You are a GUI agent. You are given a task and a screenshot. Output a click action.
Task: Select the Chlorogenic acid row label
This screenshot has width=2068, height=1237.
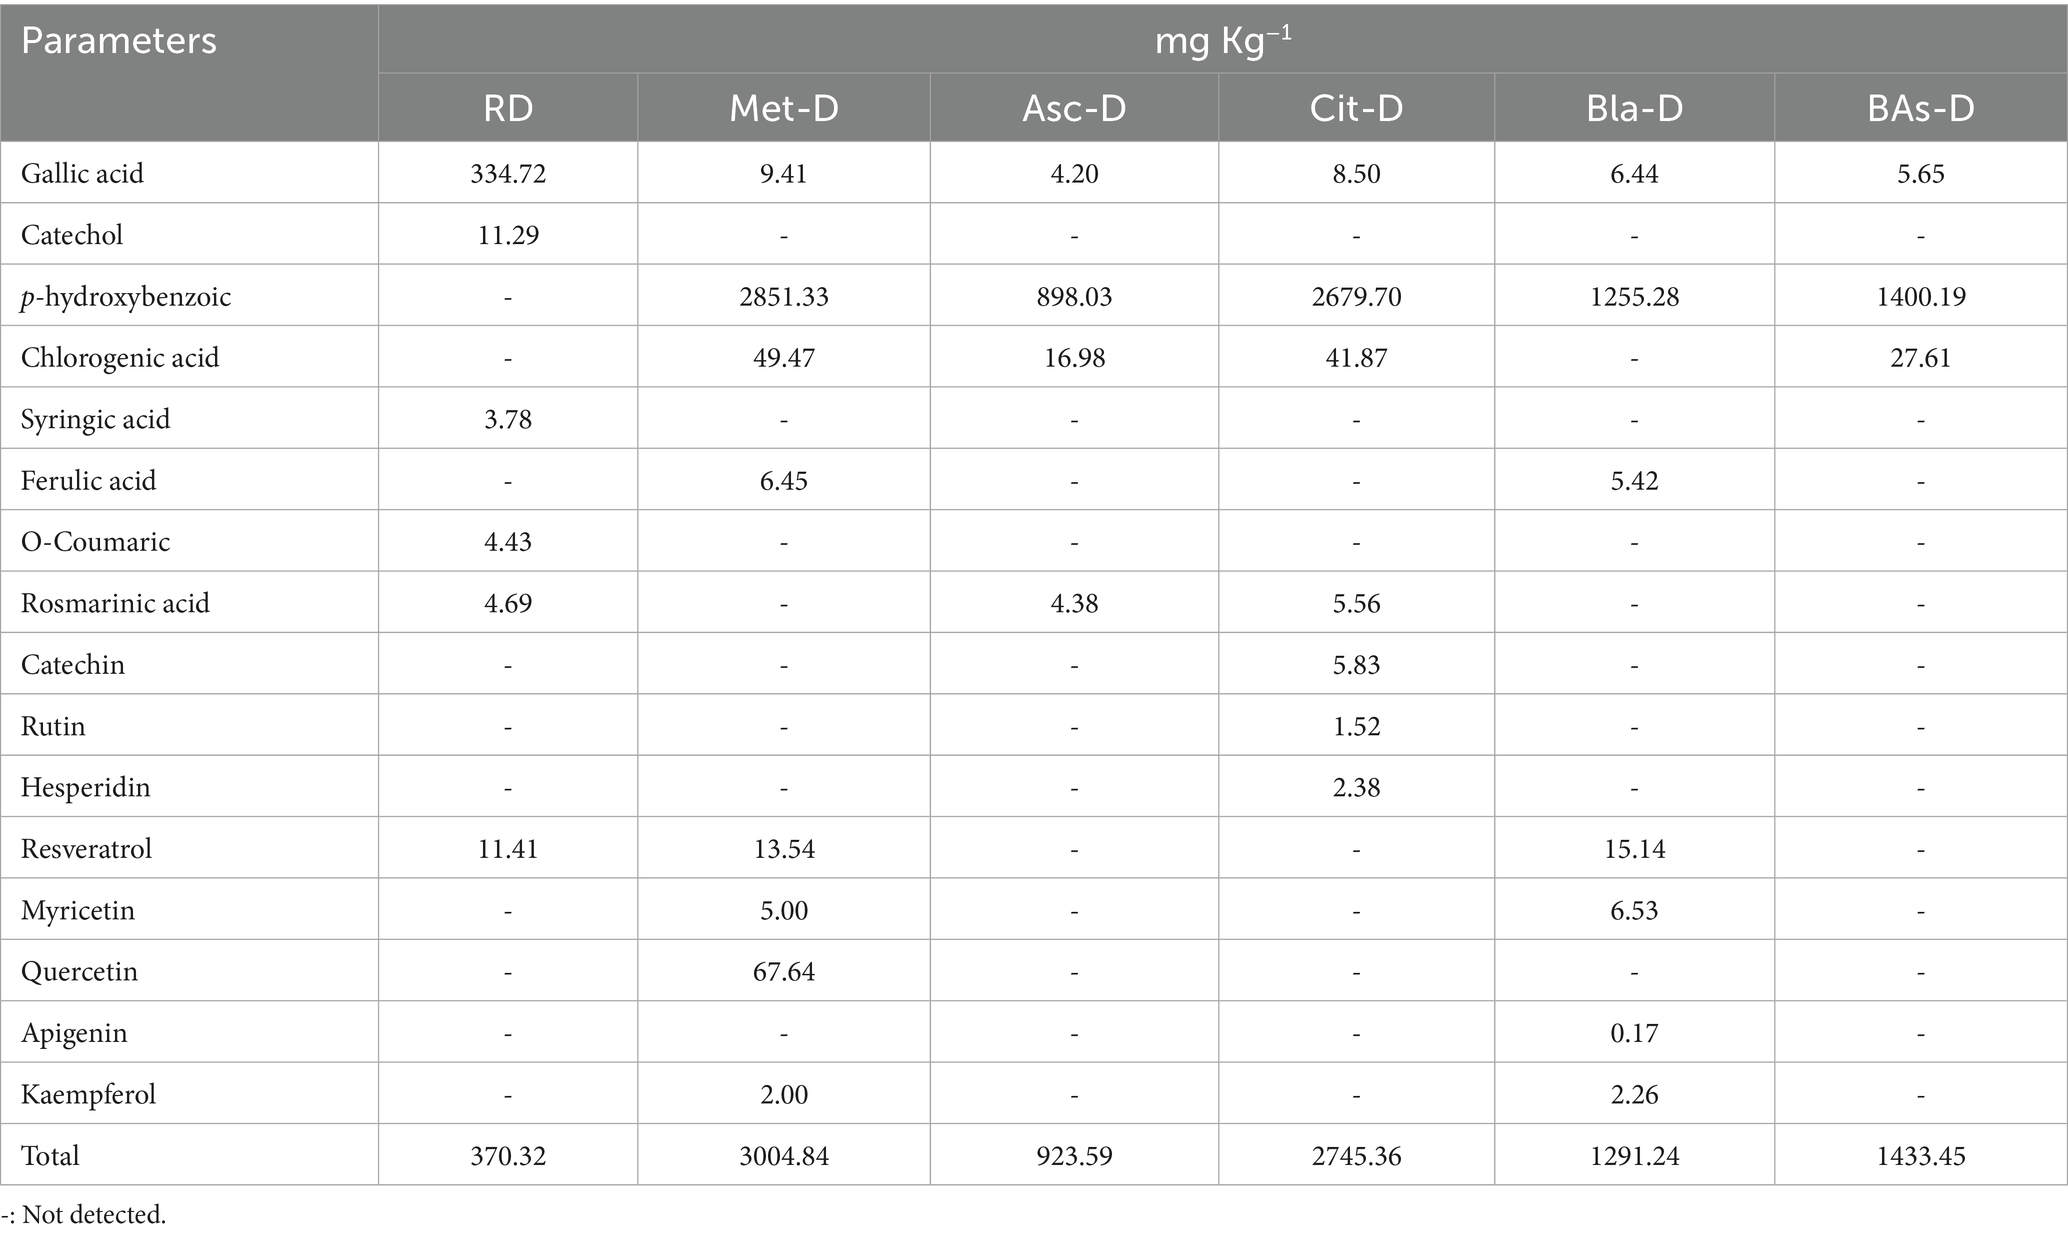pos(120,358)
